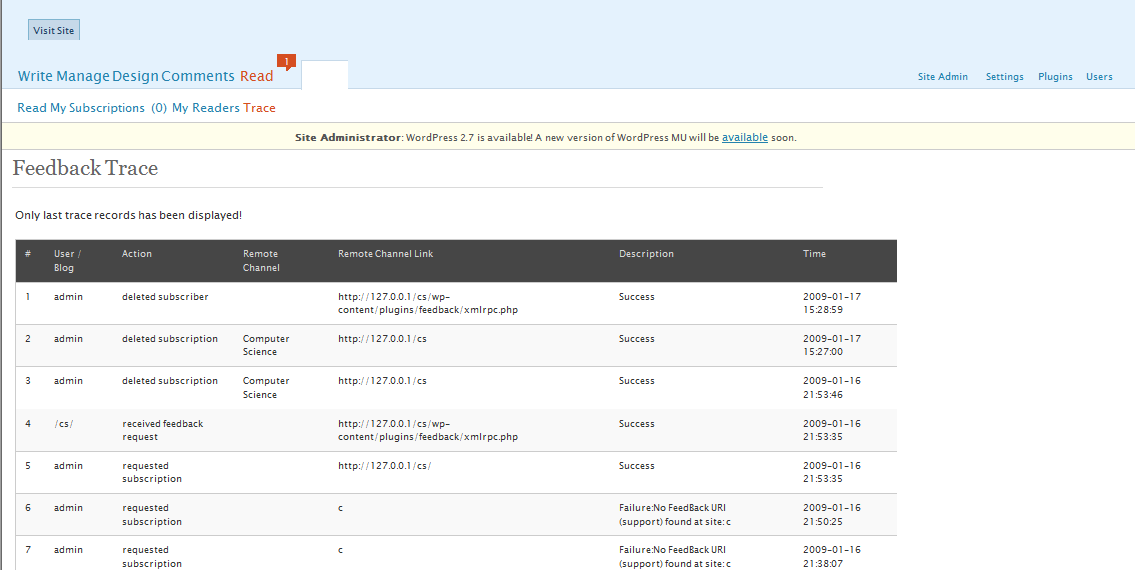Image resolution: width=1137 pixels, height=570 pixels.
Task: Click time 2009-01-16 21:53:46
Action: (832, 388)
